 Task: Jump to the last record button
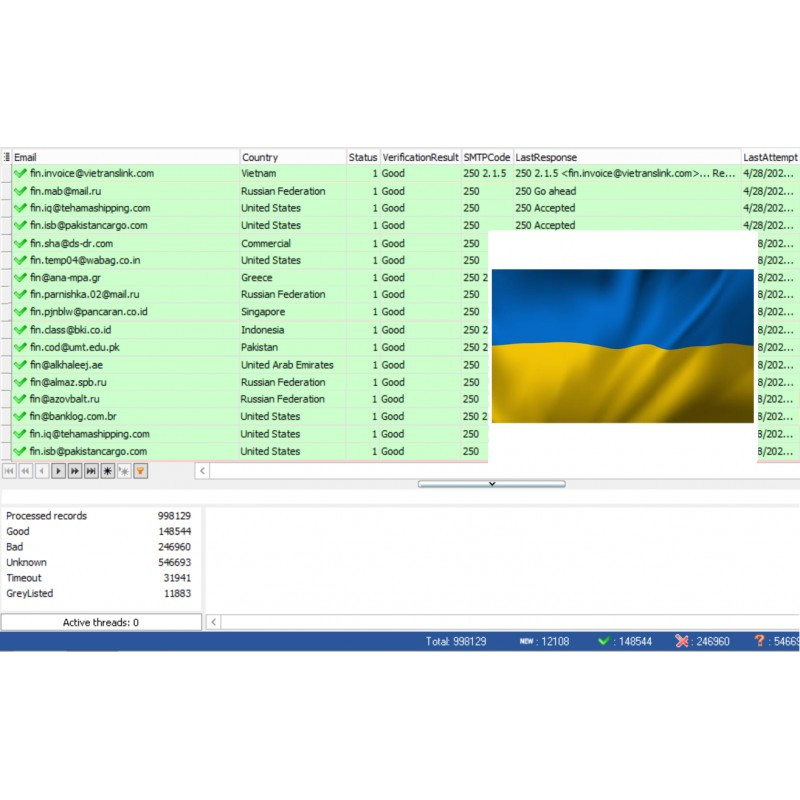(x=91, y=470)
